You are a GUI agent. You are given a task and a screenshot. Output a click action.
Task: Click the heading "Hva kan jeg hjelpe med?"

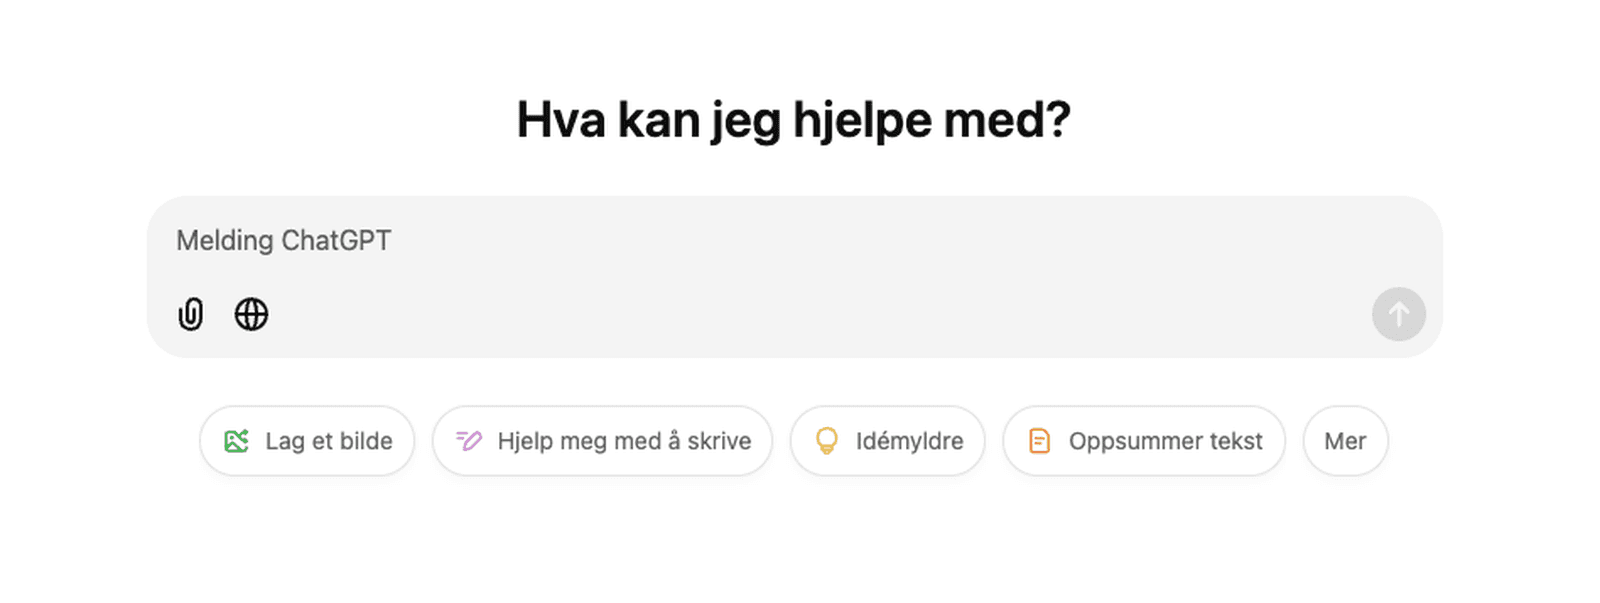tap(793, 120)
